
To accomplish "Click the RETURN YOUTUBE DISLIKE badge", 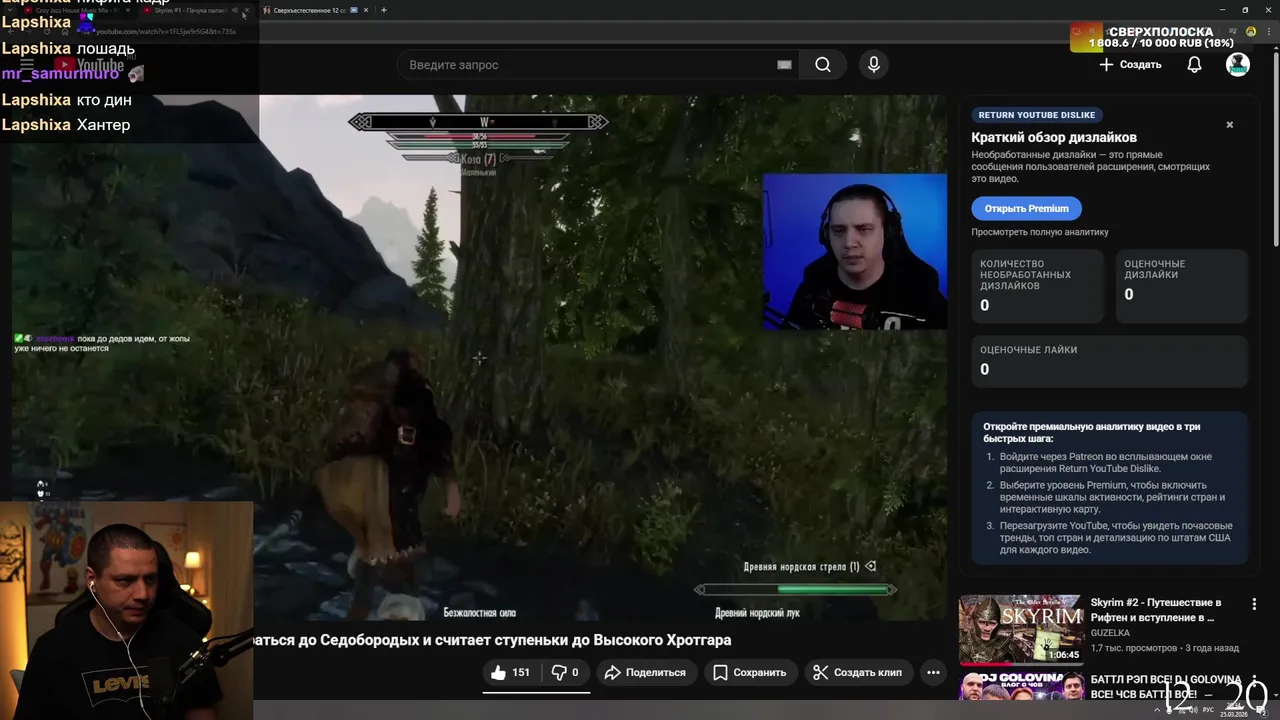I will (x=1037, y=115).
